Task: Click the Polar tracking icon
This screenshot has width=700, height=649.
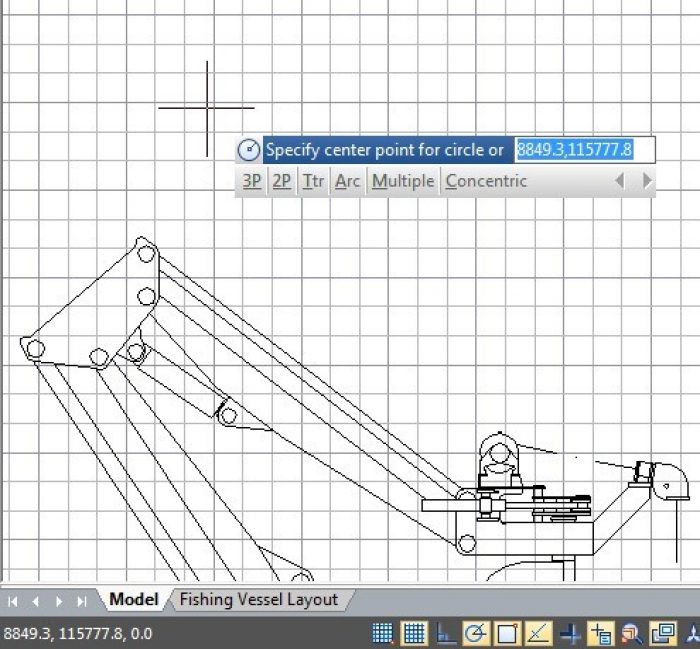Action: (476, 633)
